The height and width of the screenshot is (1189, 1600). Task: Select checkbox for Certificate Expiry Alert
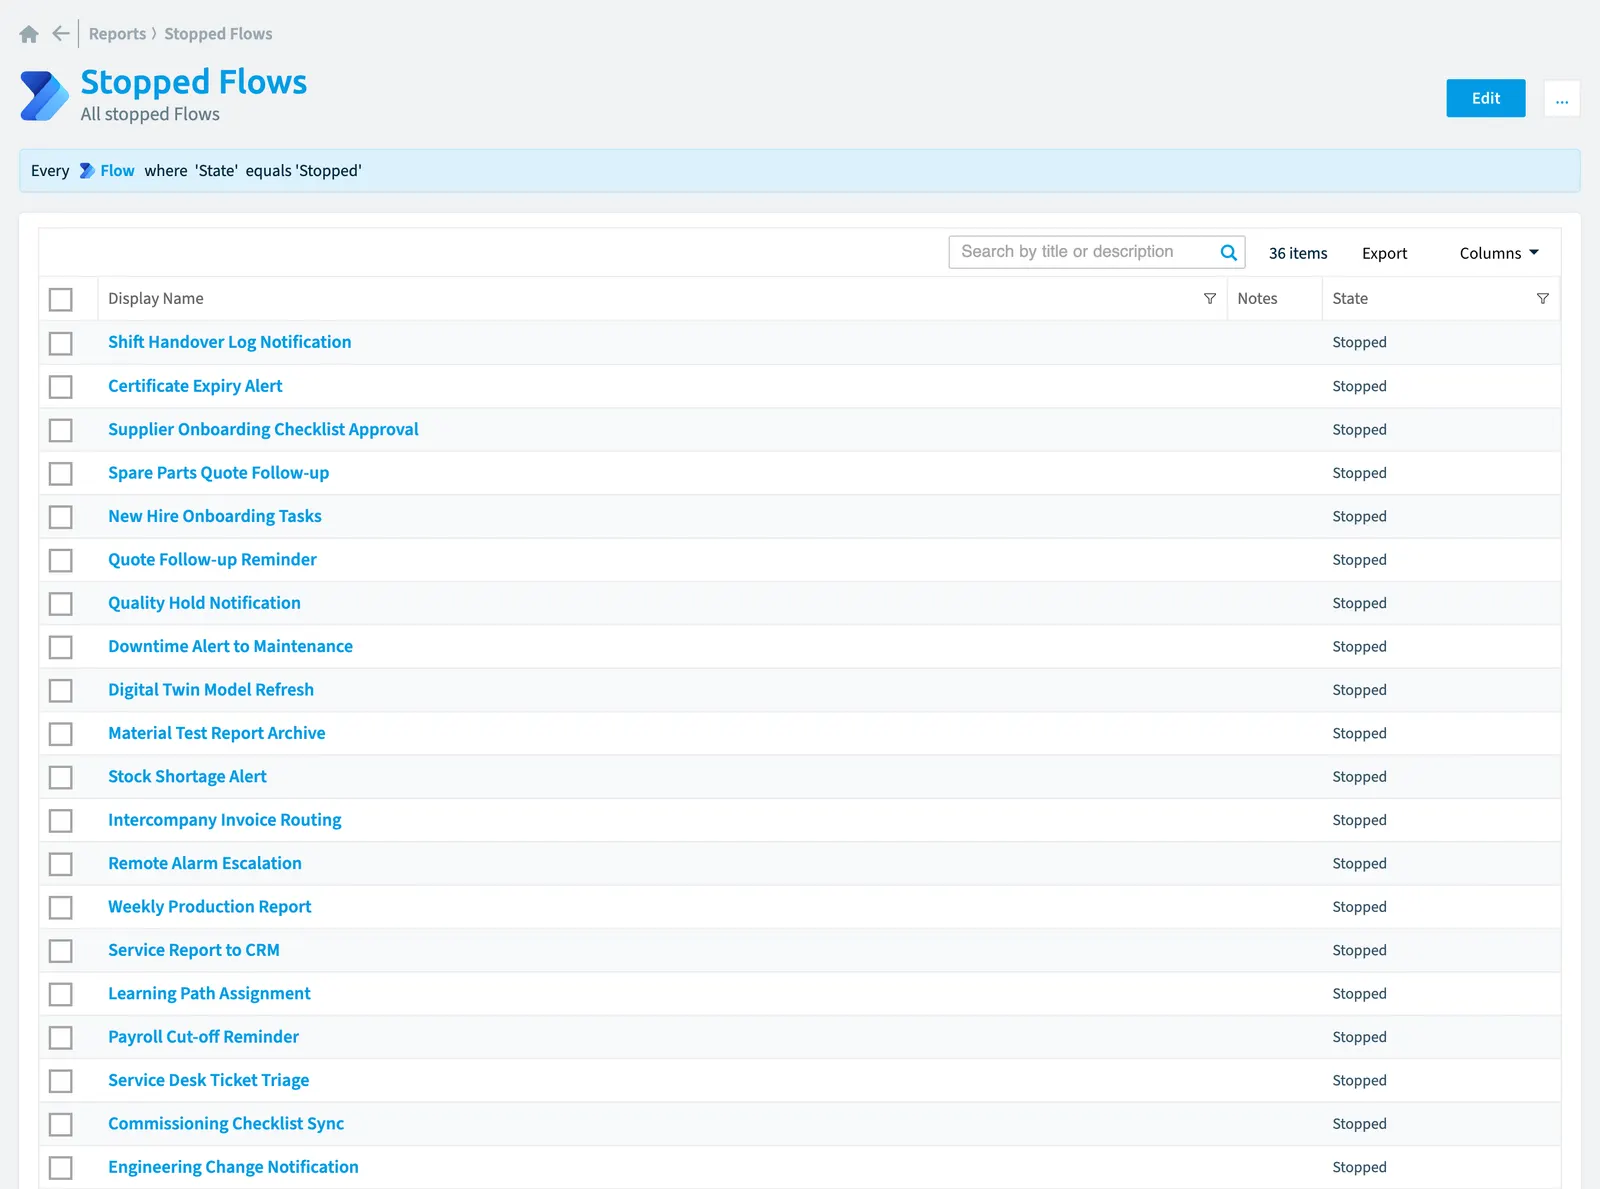(x=61, y=386)
